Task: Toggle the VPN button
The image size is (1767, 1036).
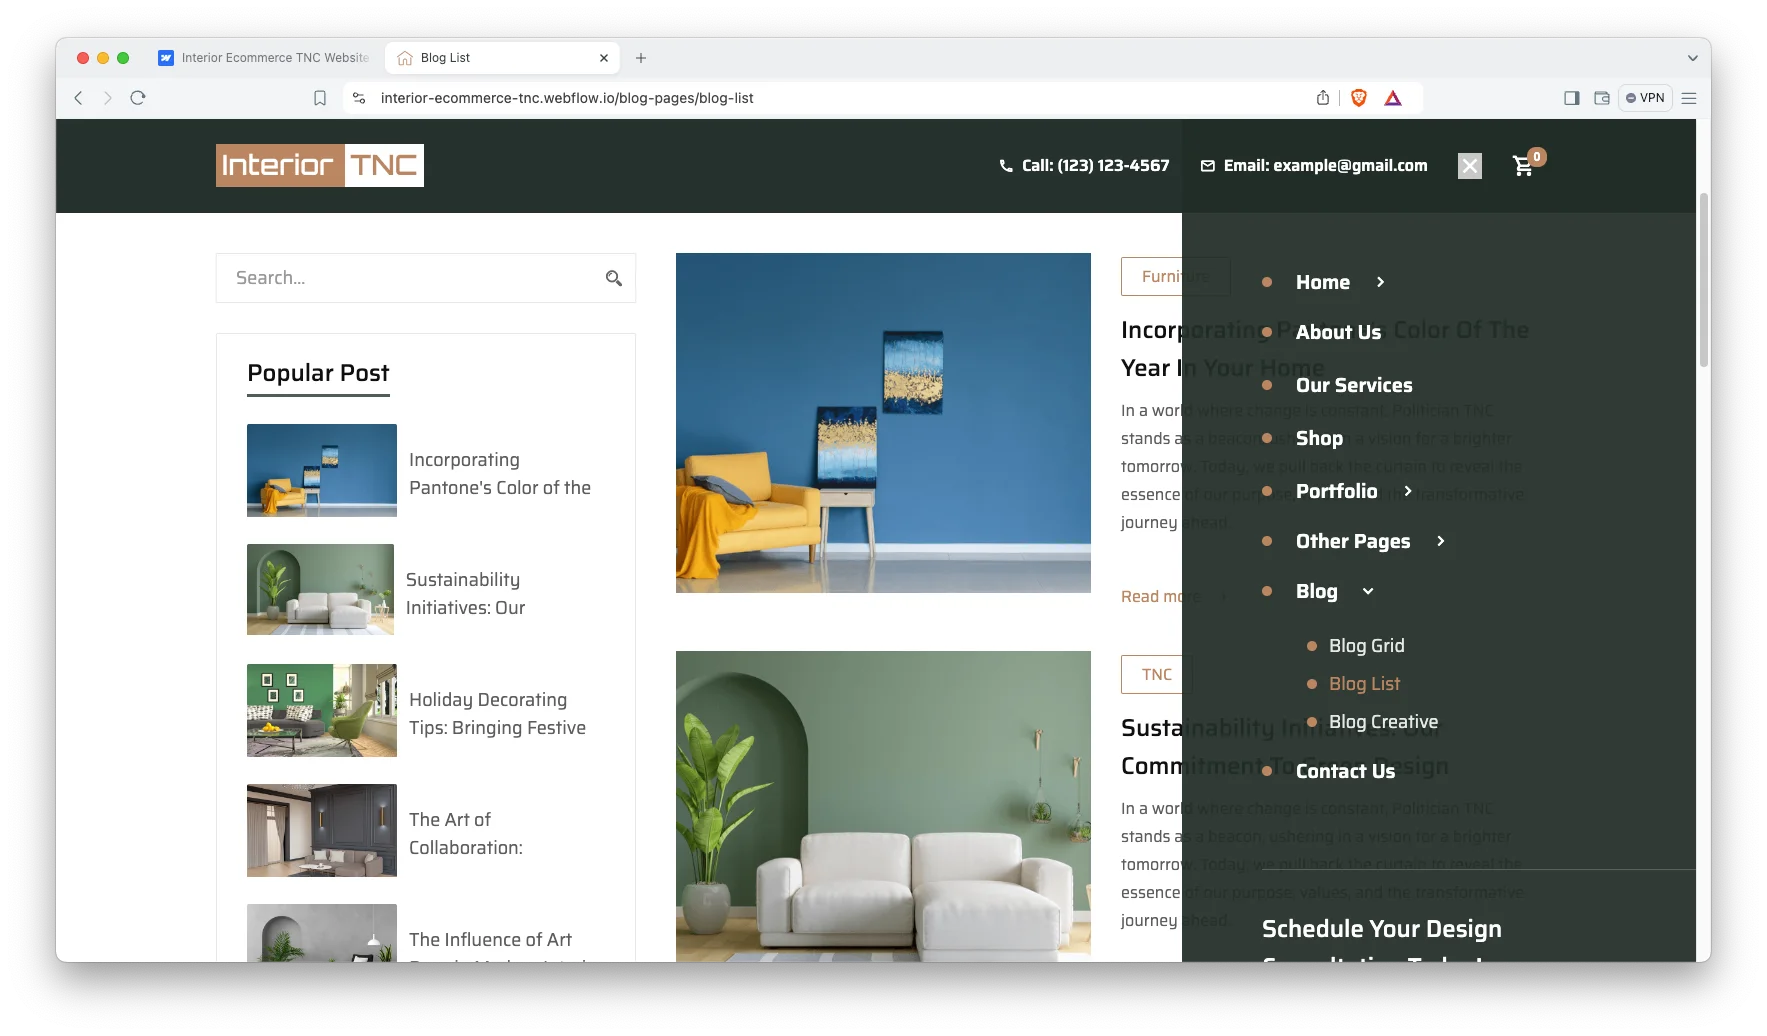Action: point(1645,98)
